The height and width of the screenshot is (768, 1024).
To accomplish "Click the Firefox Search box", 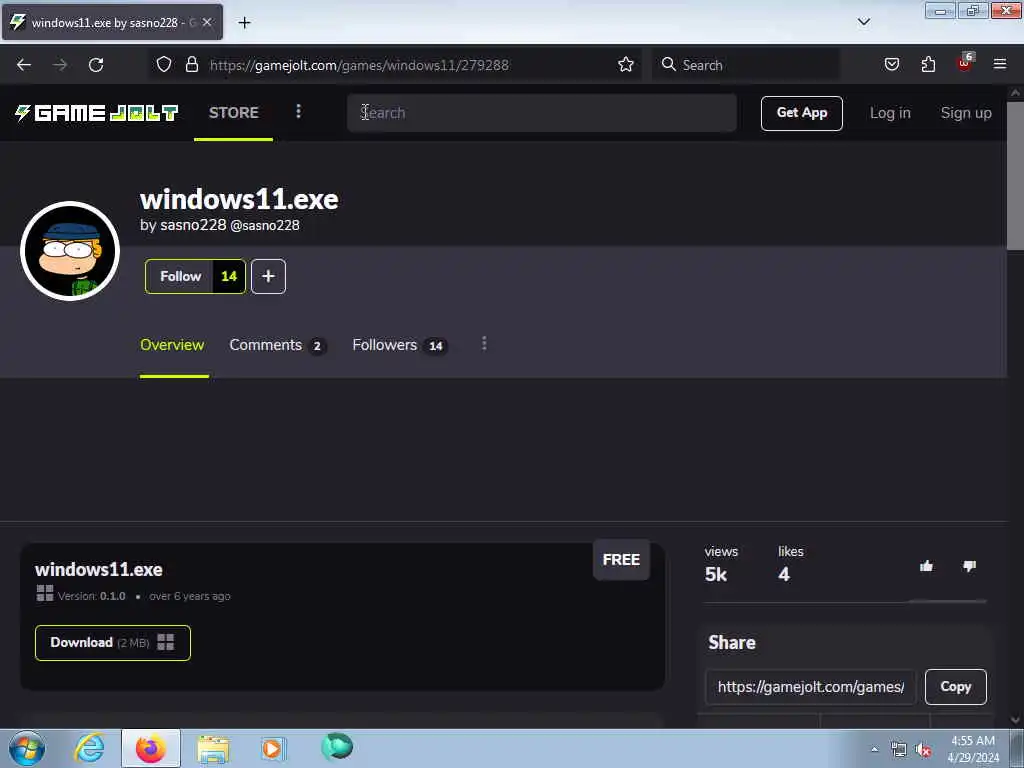I will [746, 65].
